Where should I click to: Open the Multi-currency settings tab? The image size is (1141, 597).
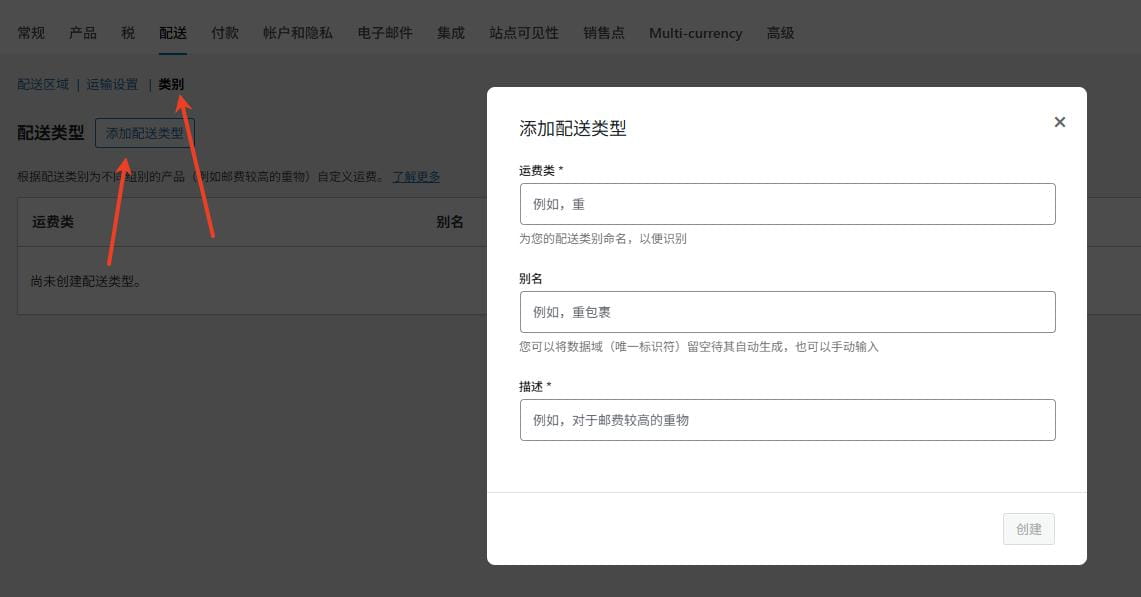(694, 32)
